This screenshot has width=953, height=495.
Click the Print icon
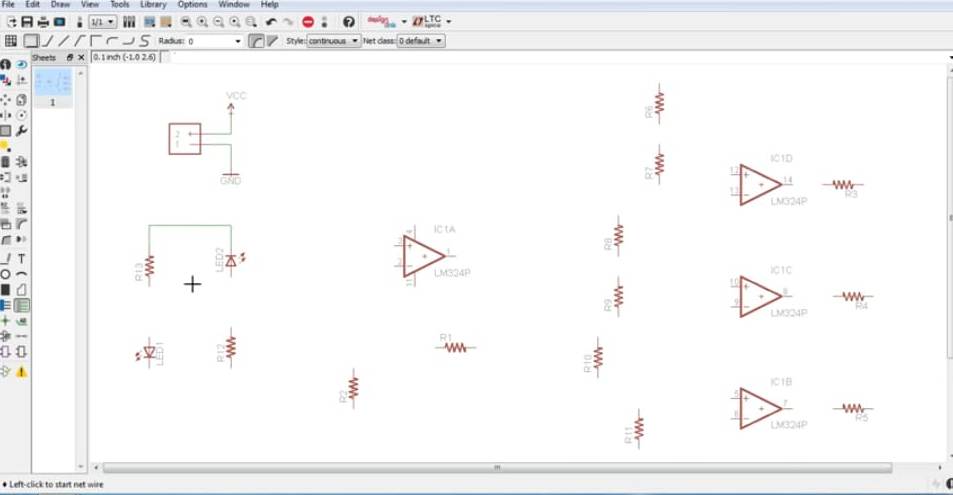pyautogui.click(x=43, y=22)
